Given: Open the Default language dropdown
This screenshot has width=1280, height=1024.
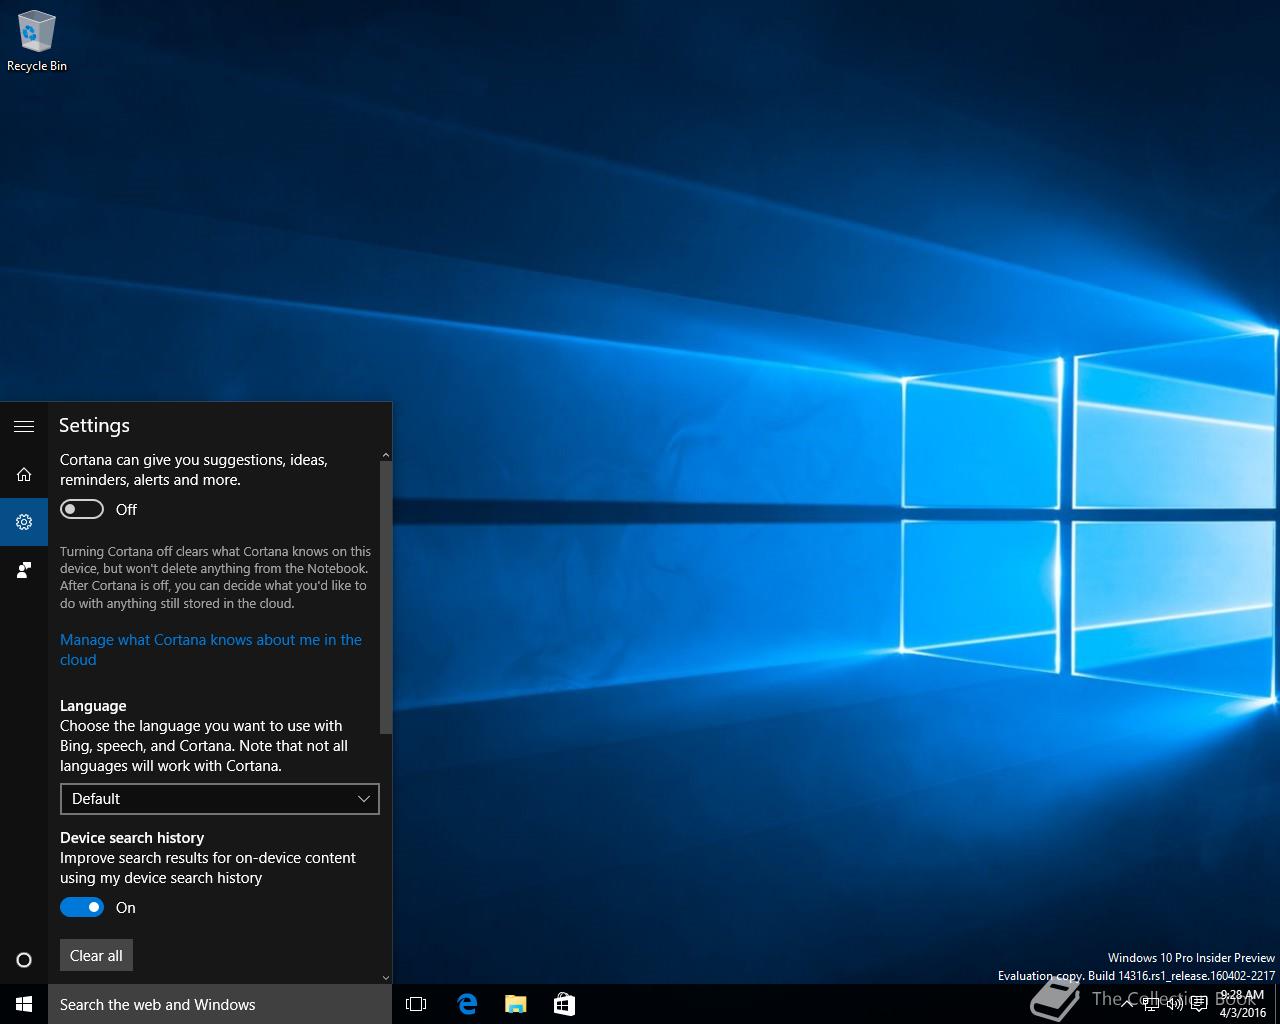Looking at the screenshot, I should [220, 799].
